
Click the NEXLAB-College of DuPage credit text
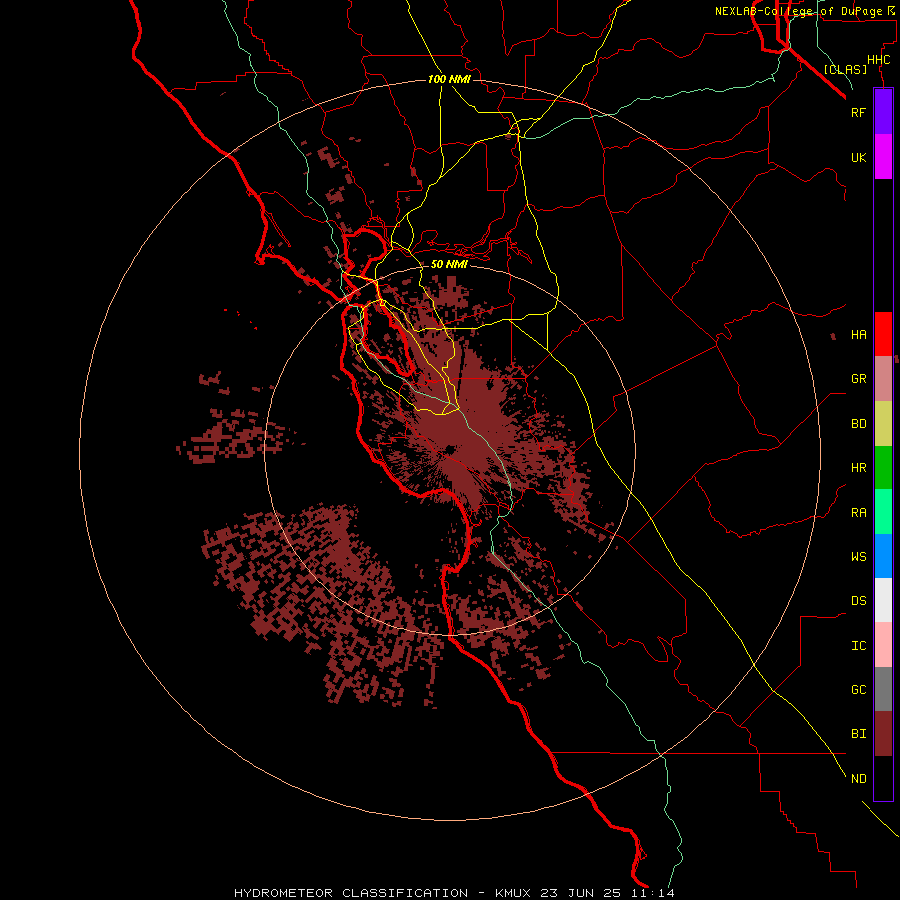coord(798,11)
